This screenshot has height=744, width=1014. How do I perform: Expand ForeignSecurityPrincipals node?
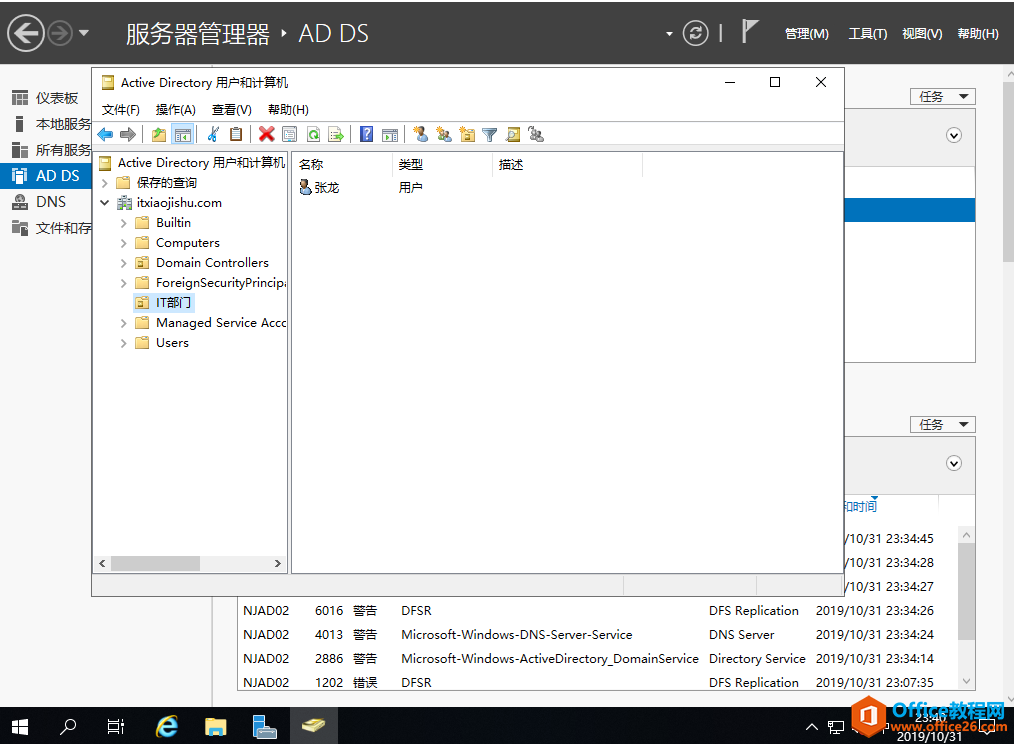coord(124,283)
